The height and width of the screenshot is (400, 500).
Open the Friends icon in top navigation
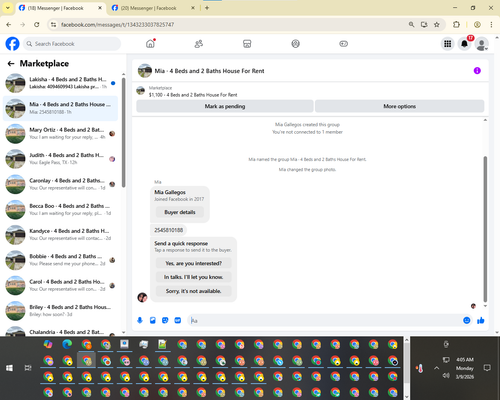[199, 44]
